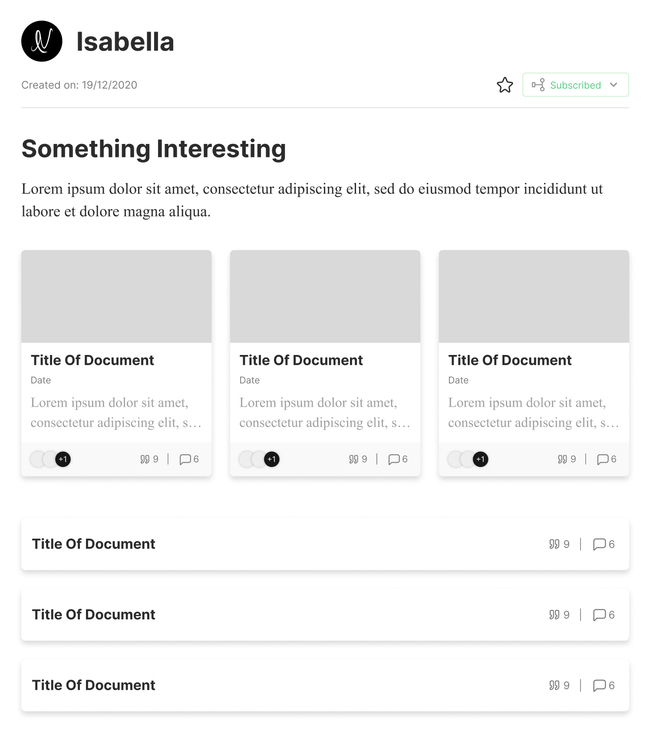The width and height of the screenshot is (650, 736).
Task: Click the quote icon in the second list row
Action: (x=554, y=615)
